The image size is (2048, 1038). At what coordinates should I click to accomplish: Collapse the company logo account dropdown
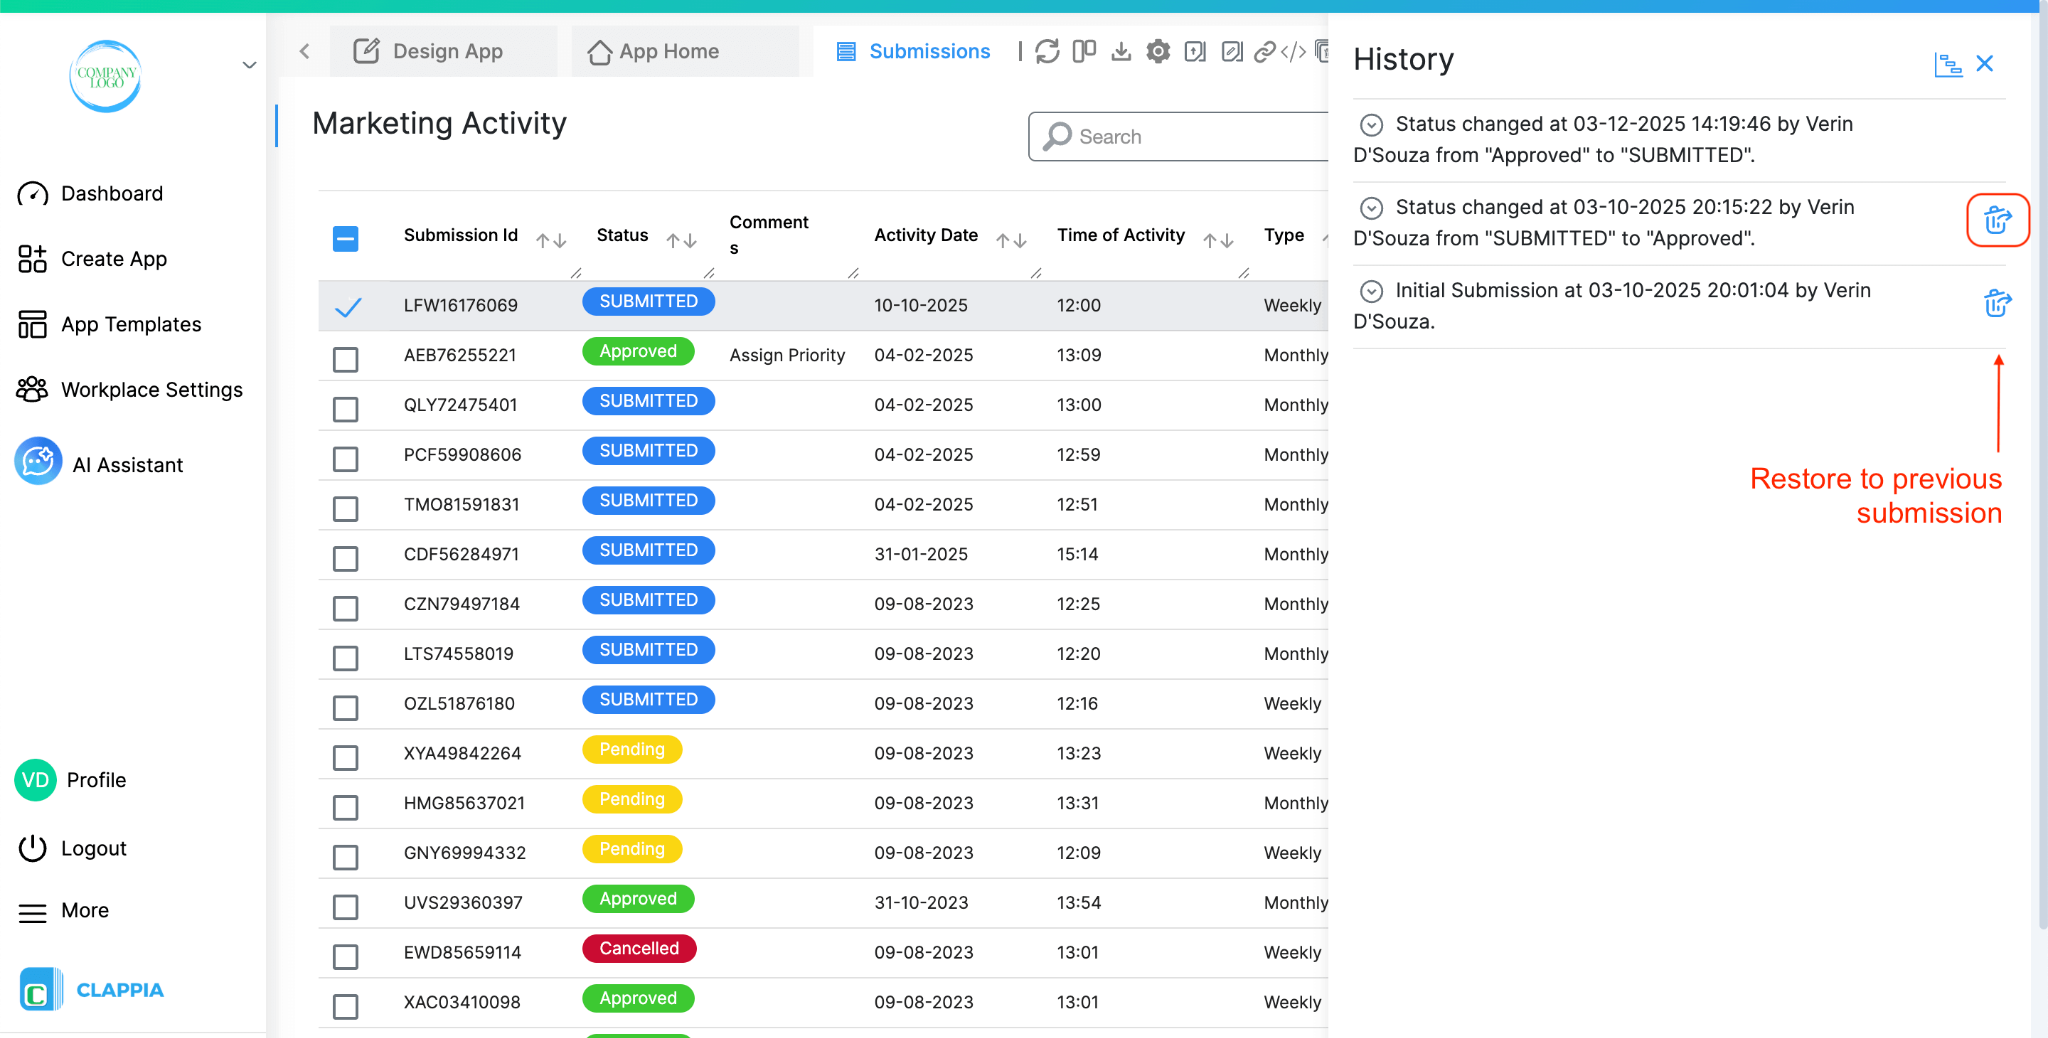249,64
